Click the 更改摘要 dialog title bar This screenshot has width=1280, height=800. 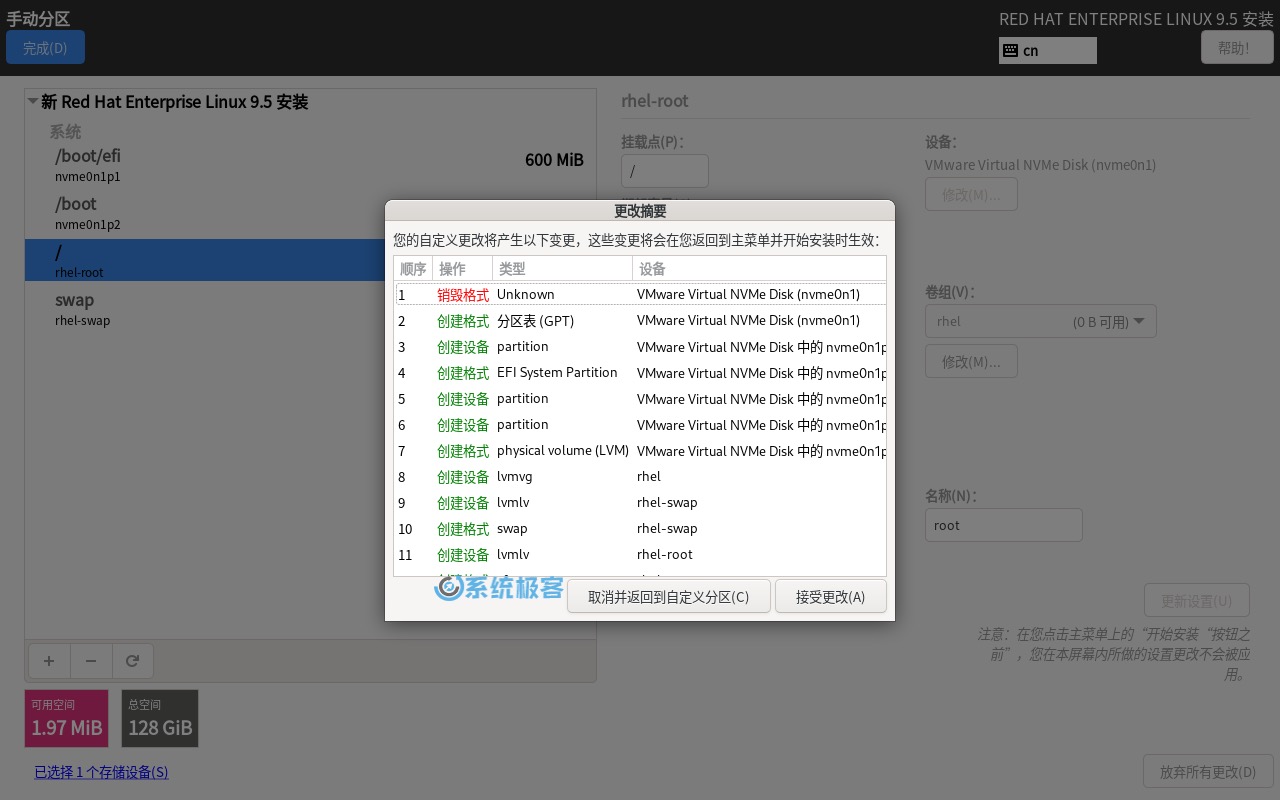pos(640,211)
